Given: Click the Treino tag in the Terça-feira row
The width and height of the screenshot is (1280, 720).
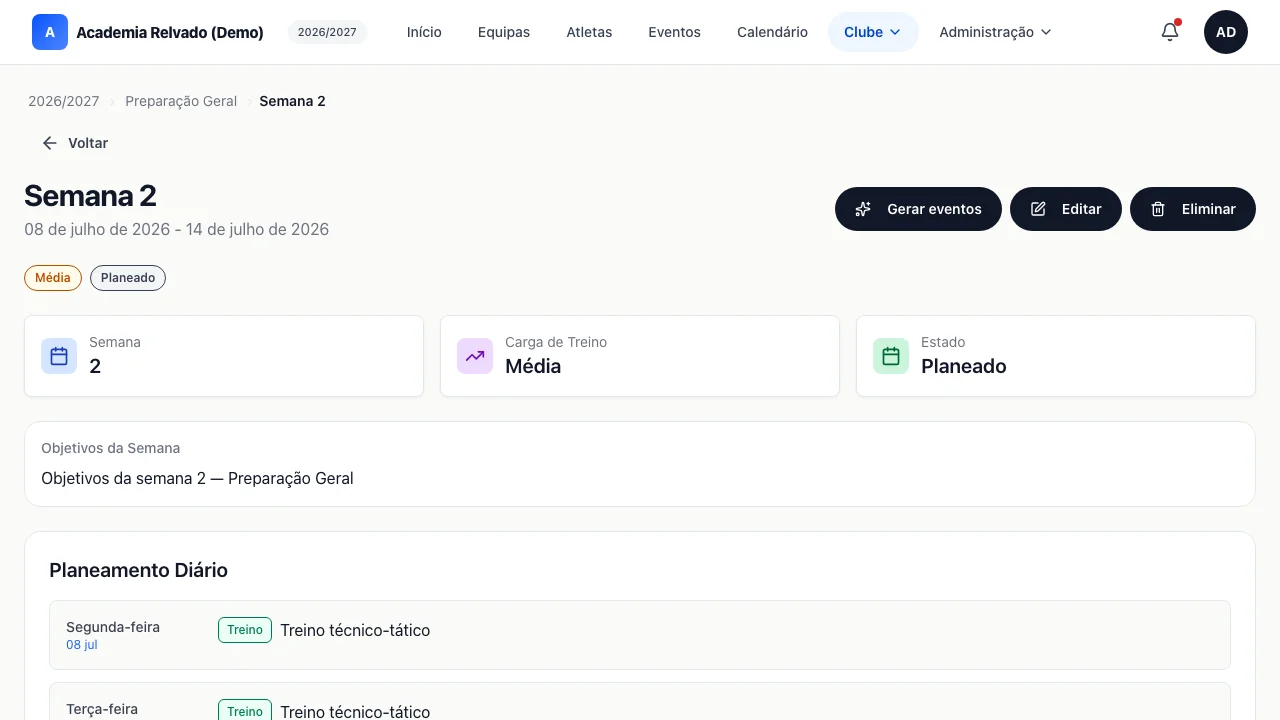Looking at the screenshot, I should click(x=245, y=710).
